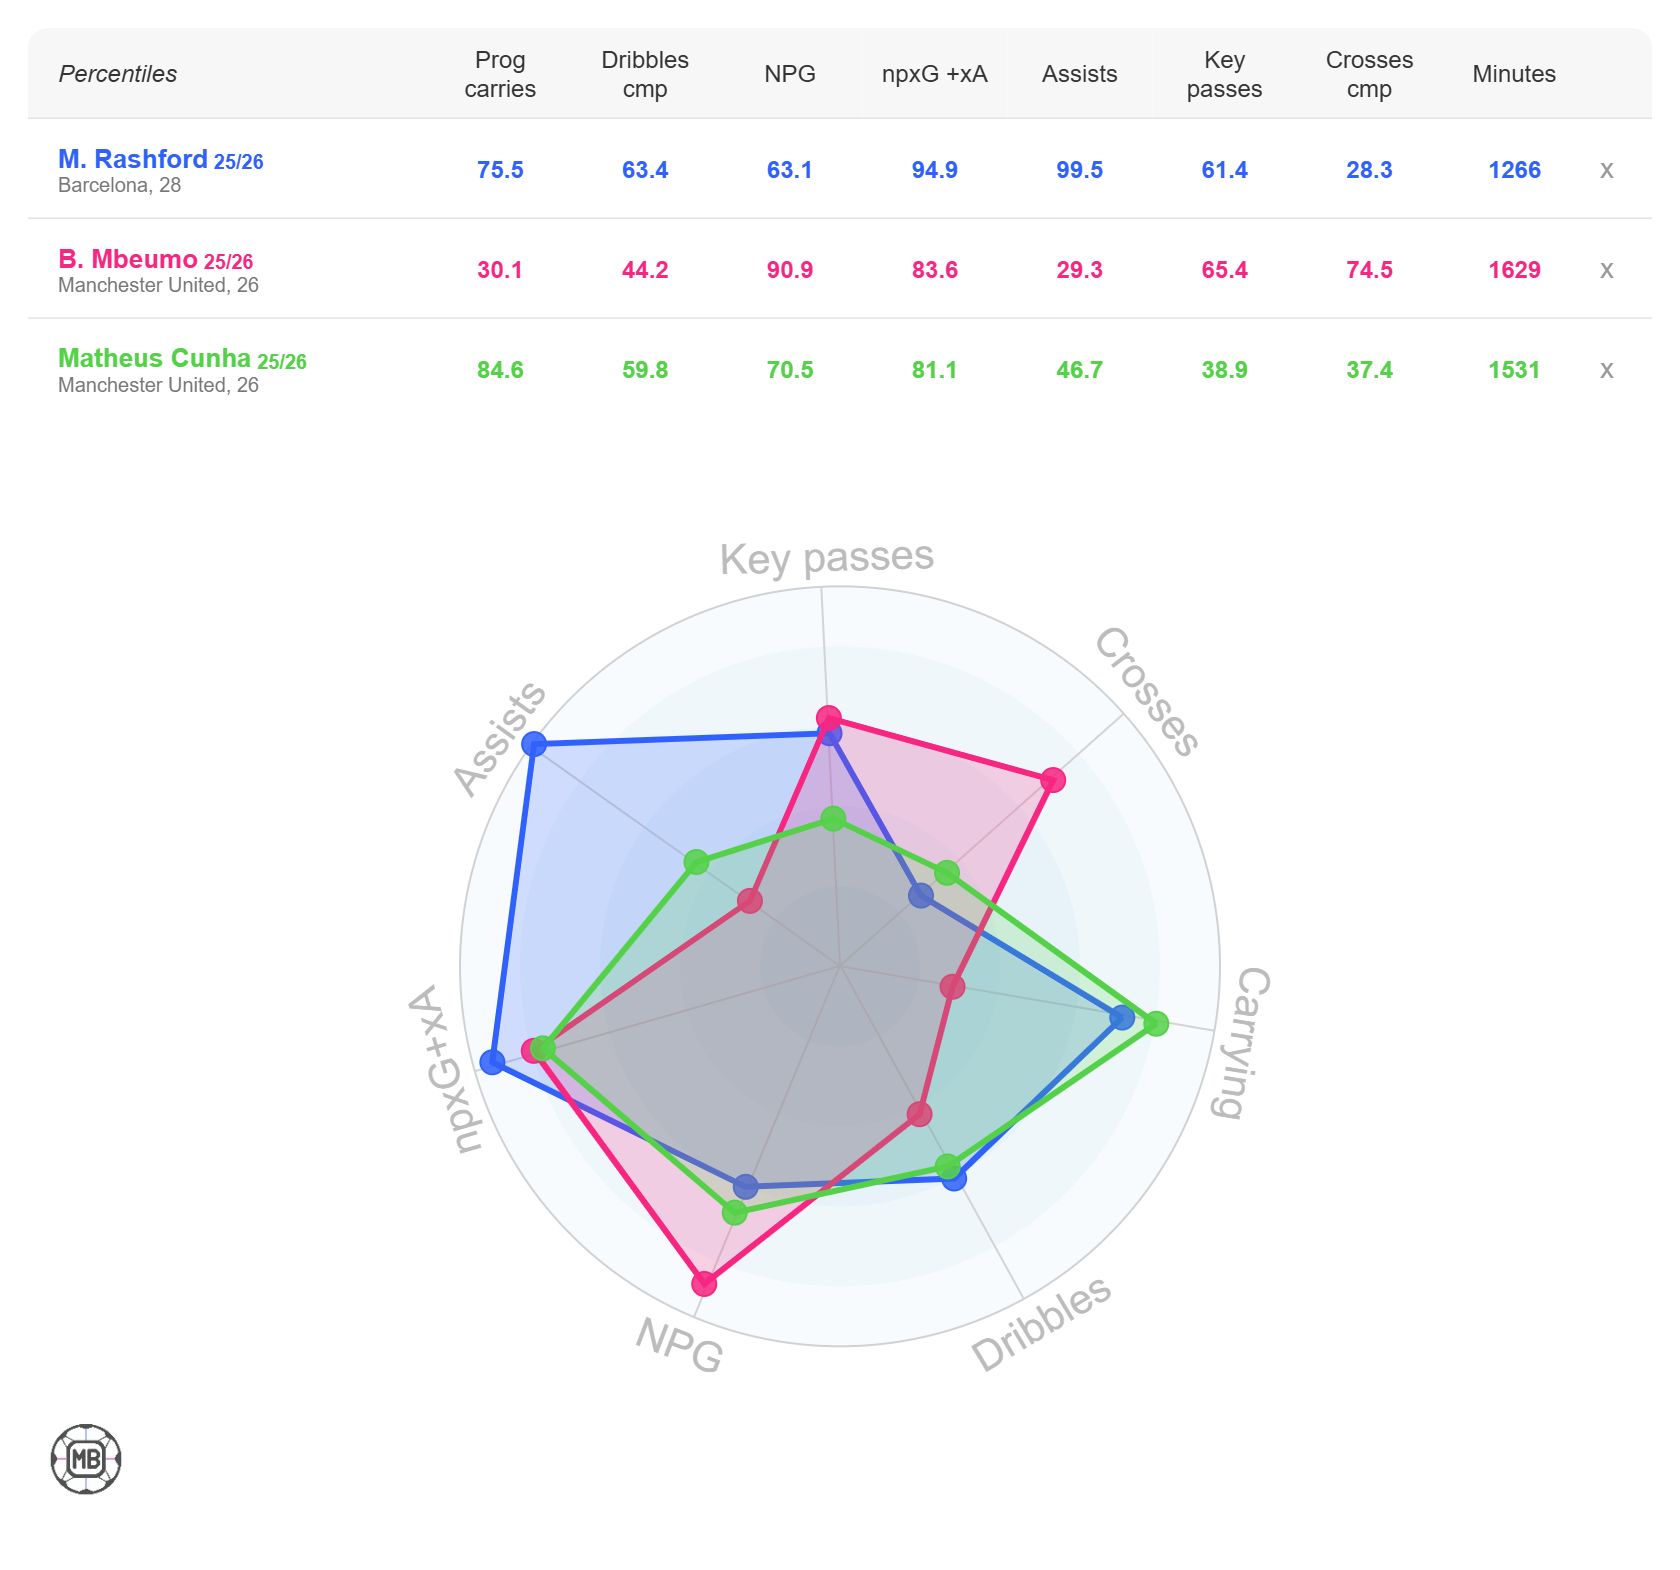1680x1570 pixels.
Task: Click the Prog carries column header
Action: (500, 74)
